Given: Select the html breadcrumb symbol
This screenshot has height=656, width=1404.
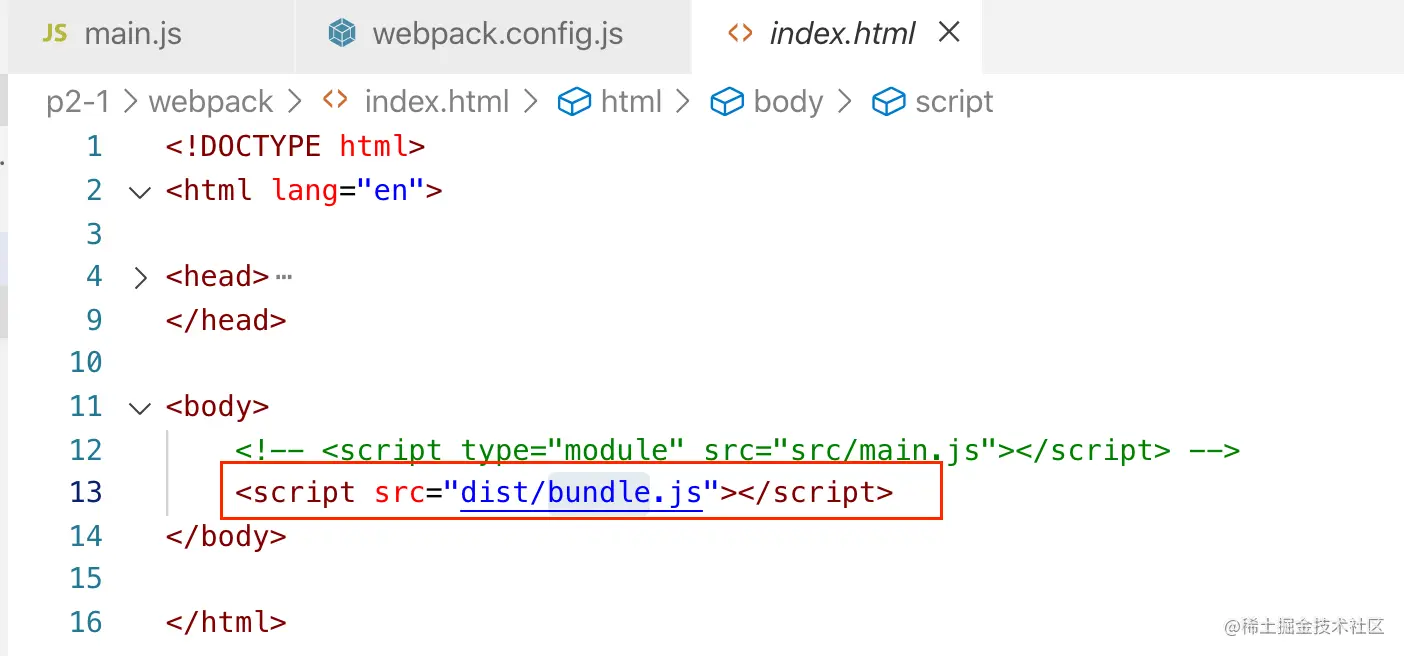Looking at the screenshot, I should (x=631, y=101).
